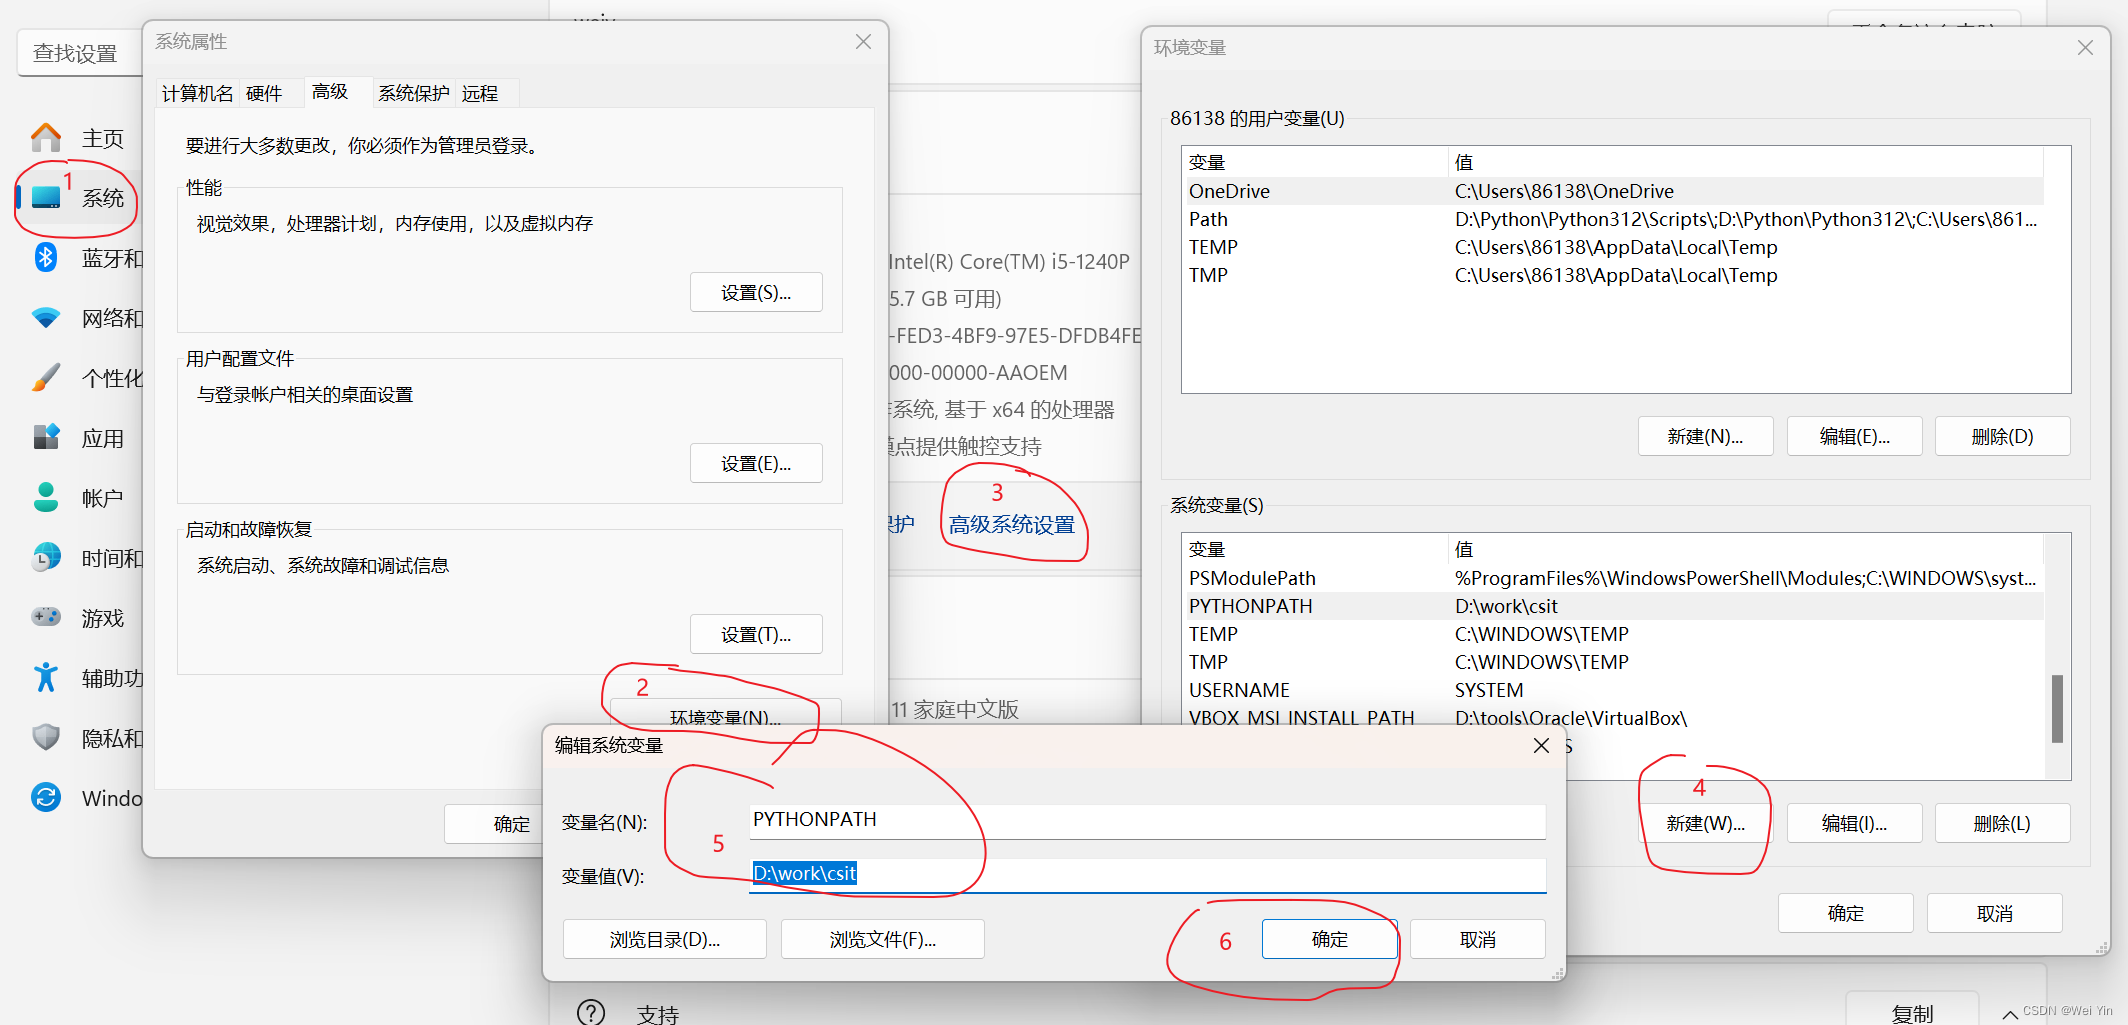Switch to the 计算机名 tab
The height and width of the screenshot is (1025, 2128).
point(198,93)
